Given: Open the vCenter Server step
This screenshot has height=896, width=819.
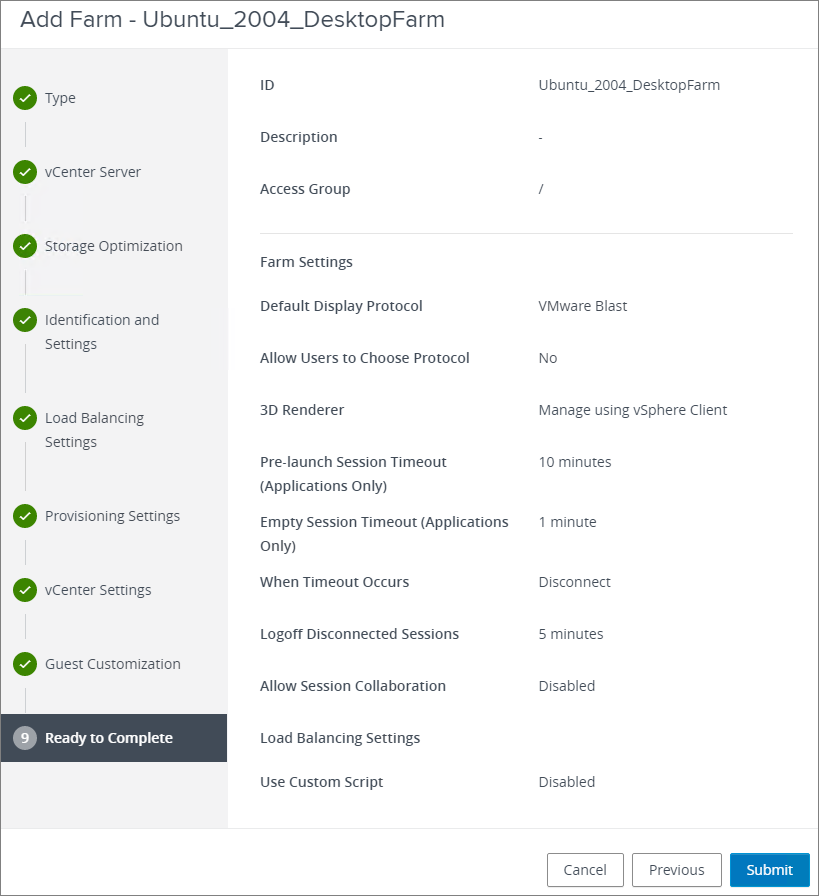Looking at the screenshot, I should click(93, 172).
